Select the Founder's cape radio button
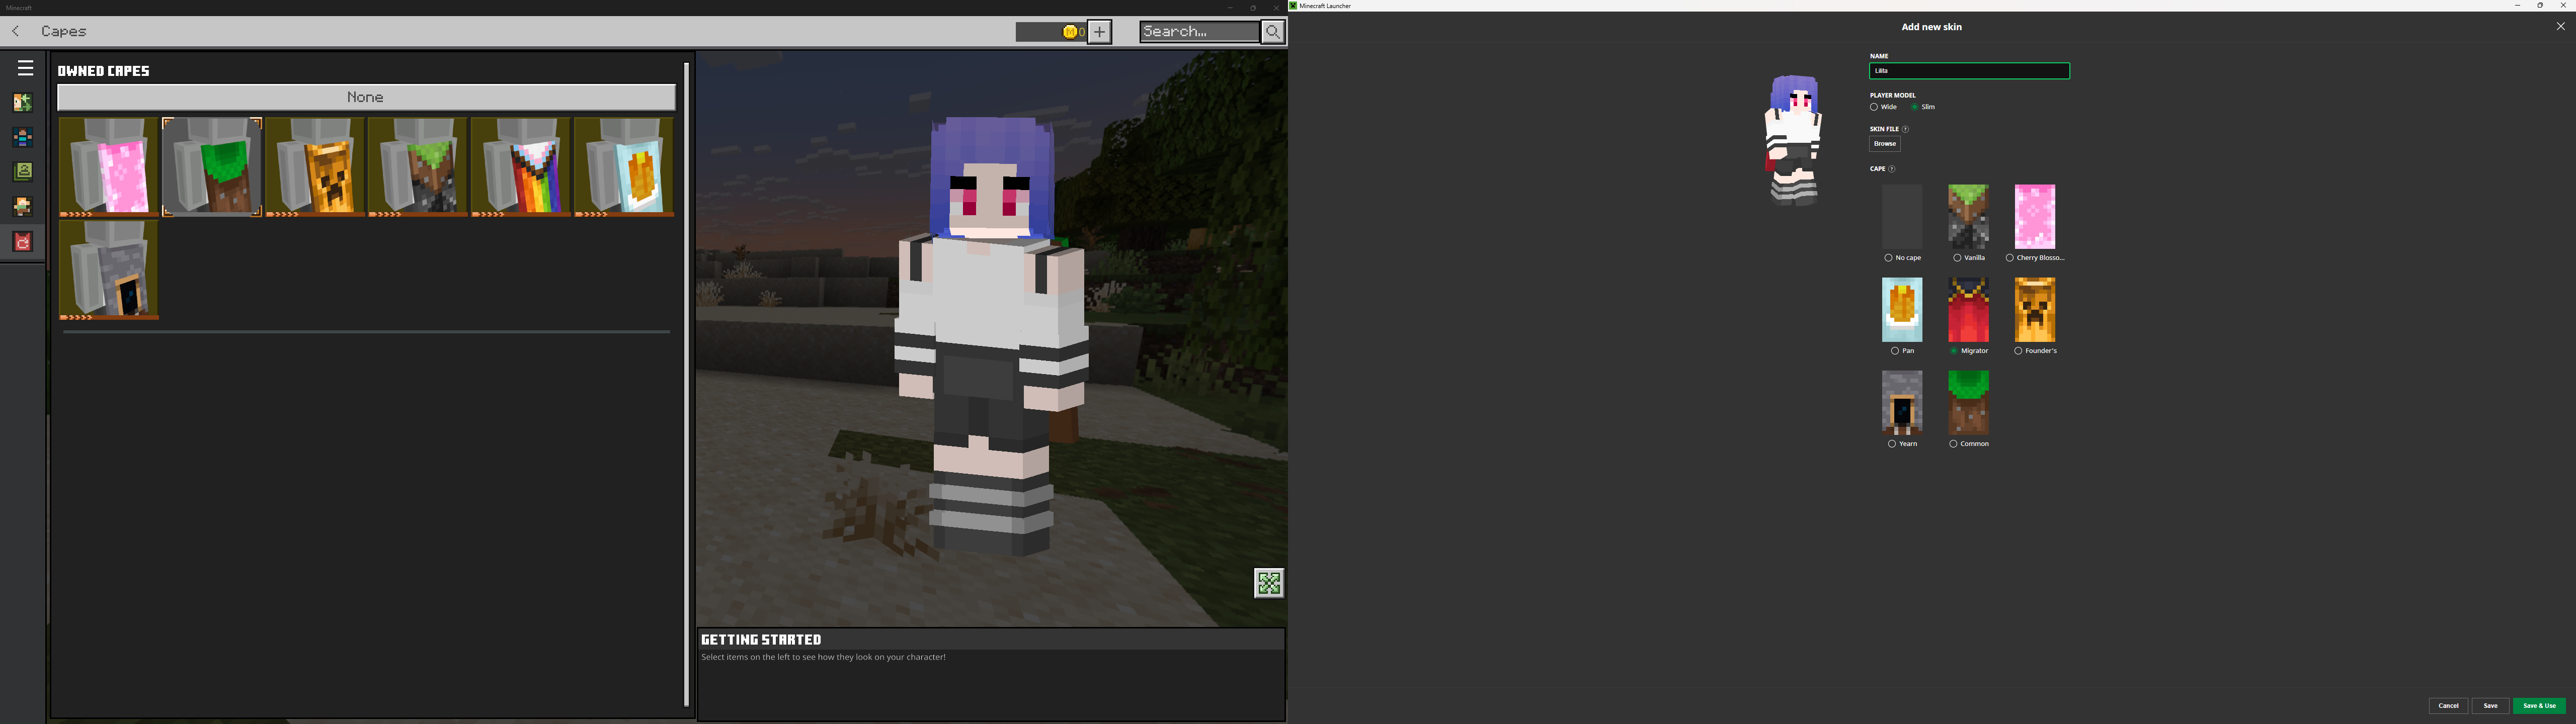This screenshot has height=724, width=2576. [2018, 351]
